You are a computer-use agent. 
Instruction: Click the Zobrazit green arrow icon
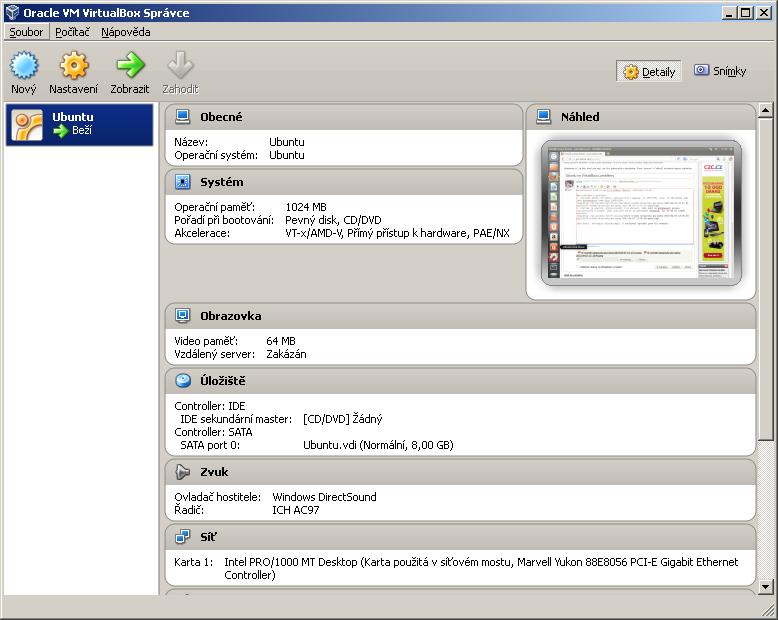(130, 65)
